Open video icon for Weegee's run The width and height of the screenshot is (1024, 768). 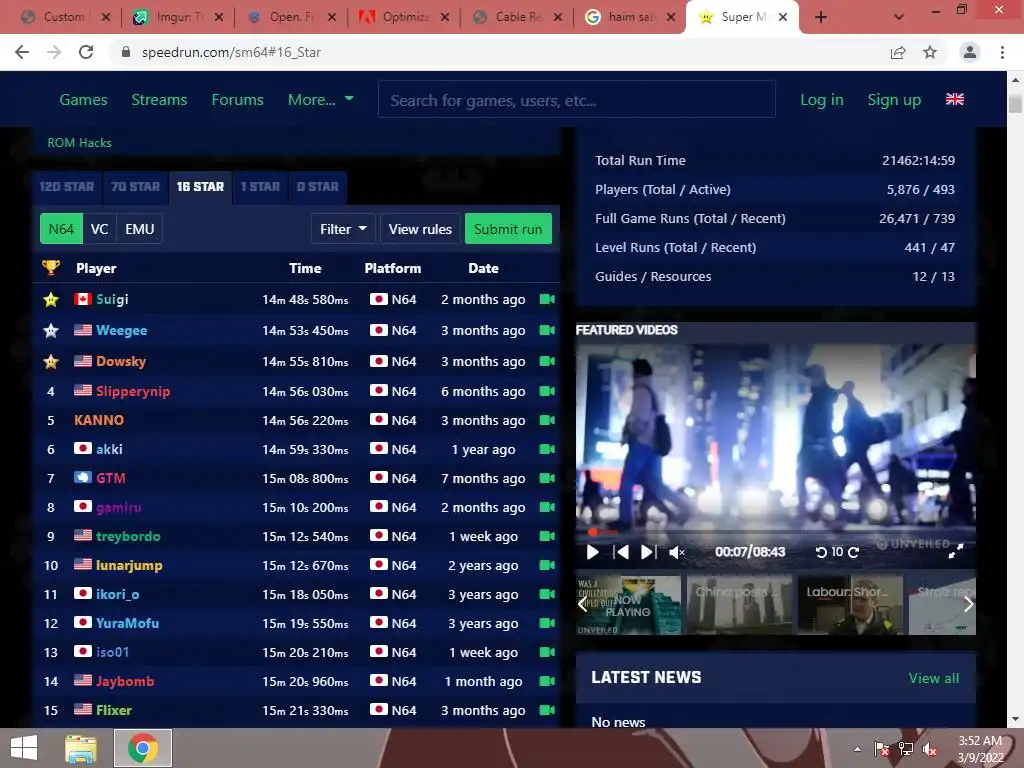[x=547, y=330]
